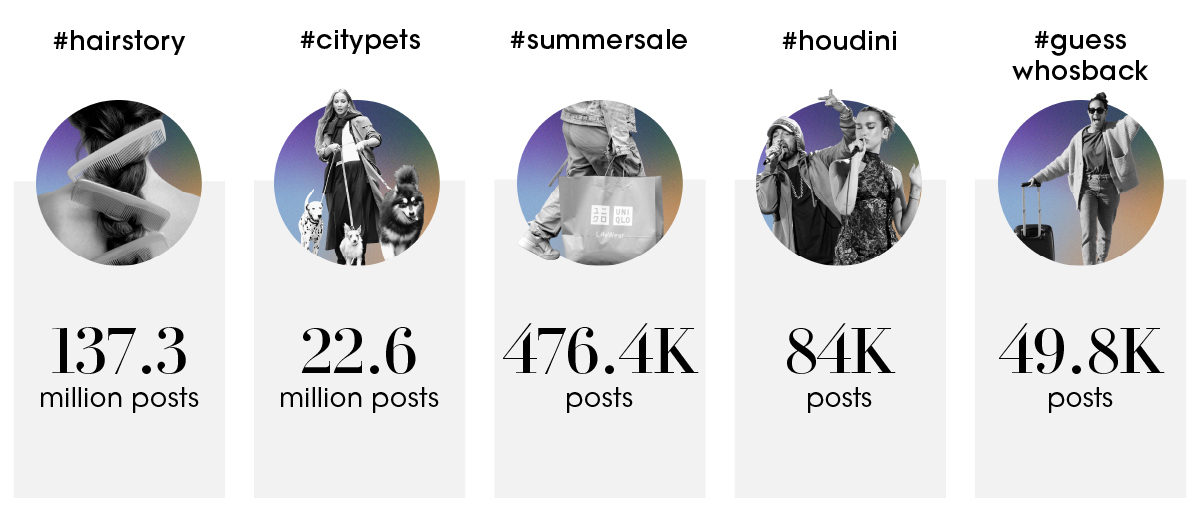Select the 22.6 post count figure
Image resolution: width=1200 pixels, height=515 pixels.
(x=358, y=352)
